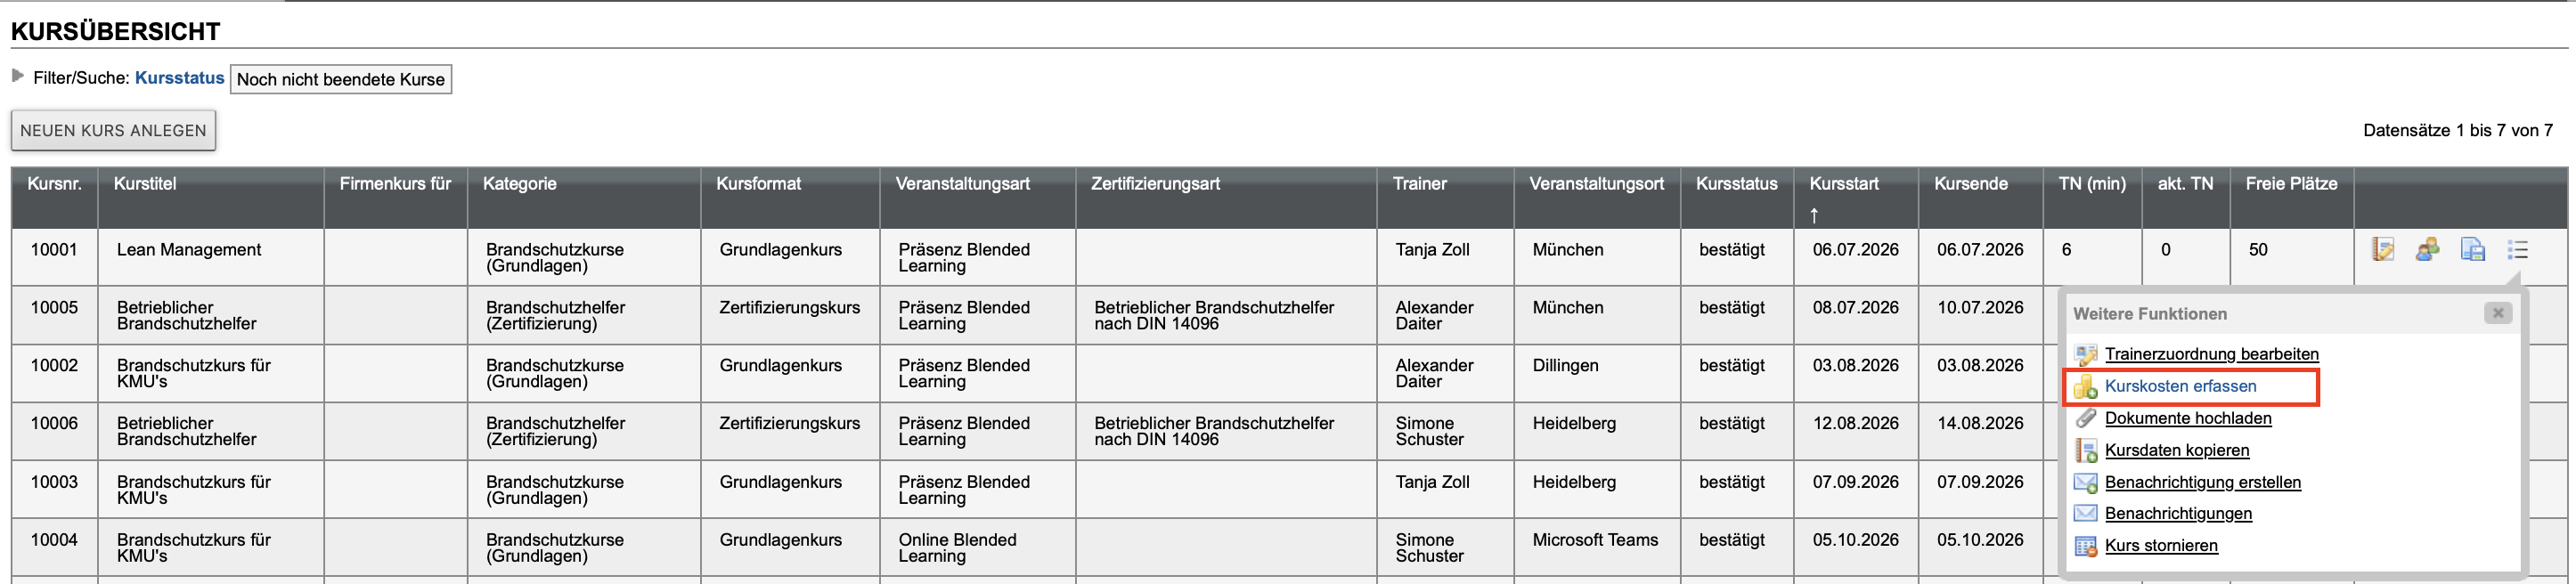This screenshot has height=584, width=2576.
Task: Open the further functions list icon
Action: [x=2517, y=250]
